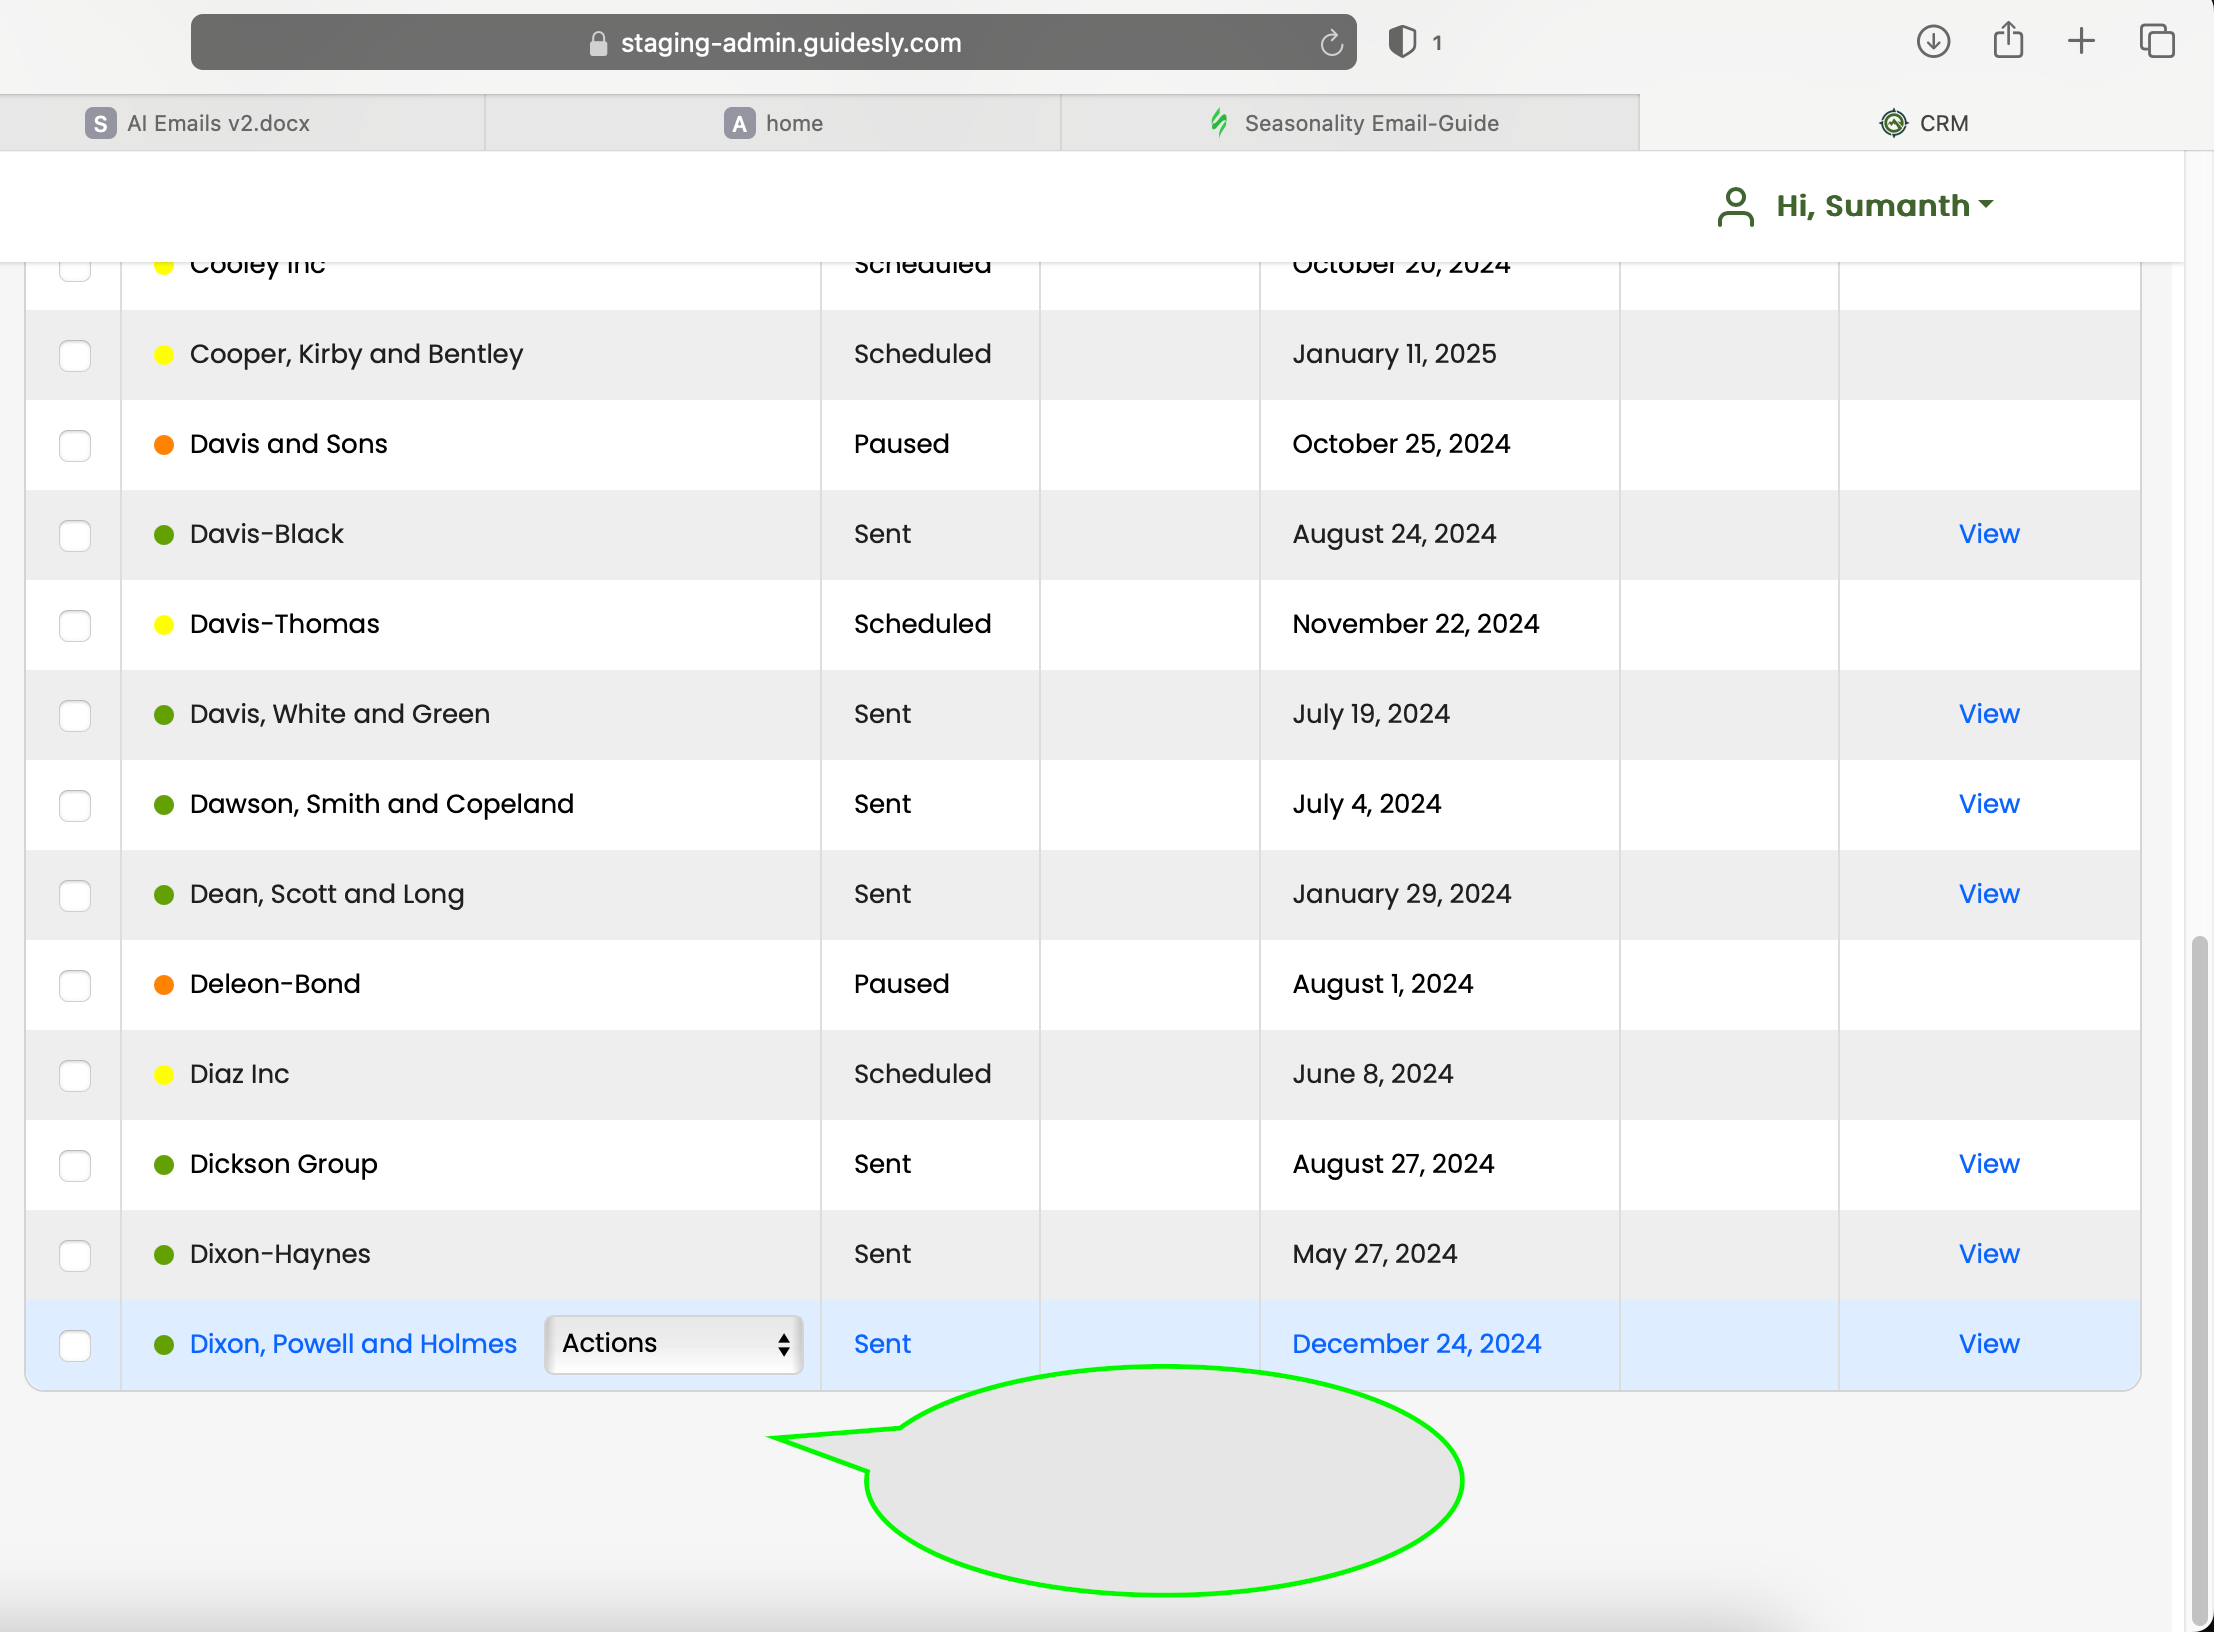Open the home browser tab

pos(793,123)
